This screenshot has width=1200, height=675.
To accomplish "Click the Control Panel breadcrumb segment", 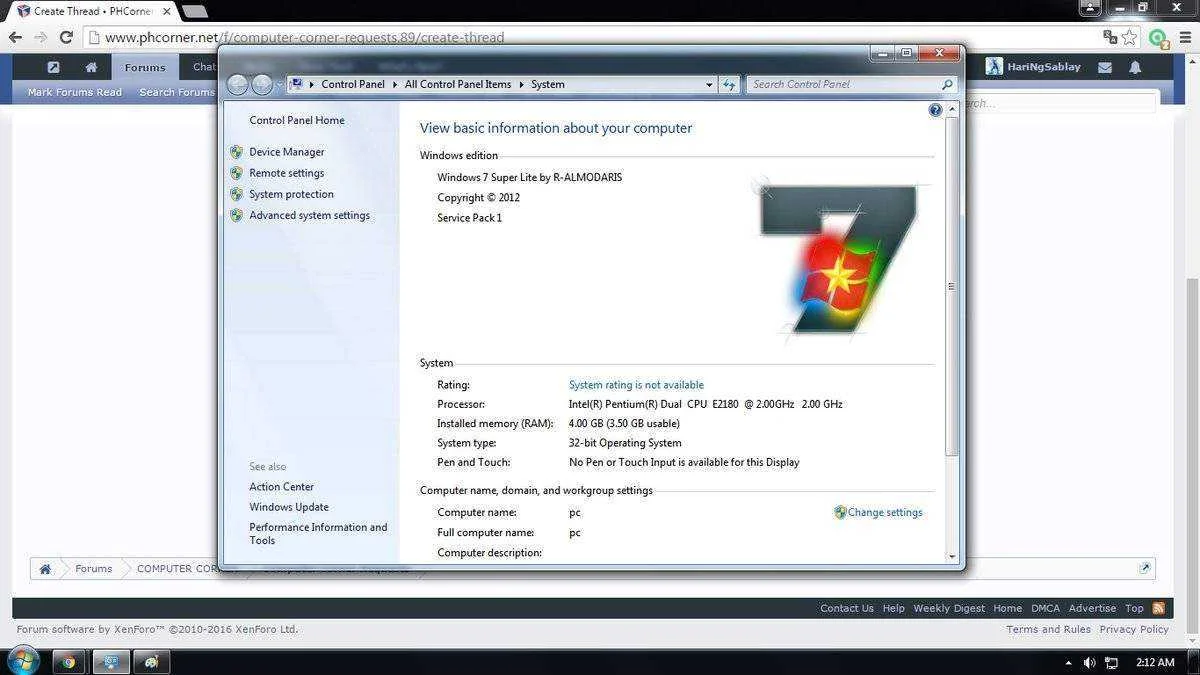I will pyautogui.click(x=353, y=85).
